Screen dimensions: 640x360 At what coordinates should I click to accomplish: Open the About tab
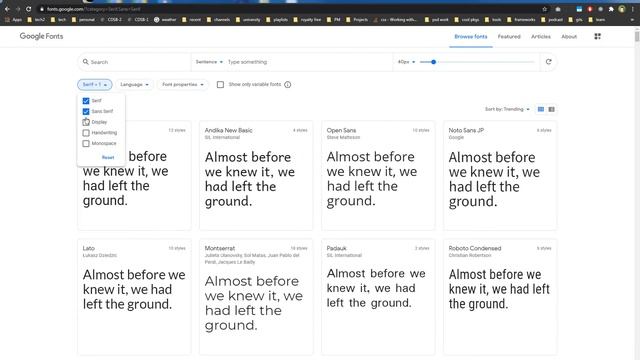[x=569, y=37]
